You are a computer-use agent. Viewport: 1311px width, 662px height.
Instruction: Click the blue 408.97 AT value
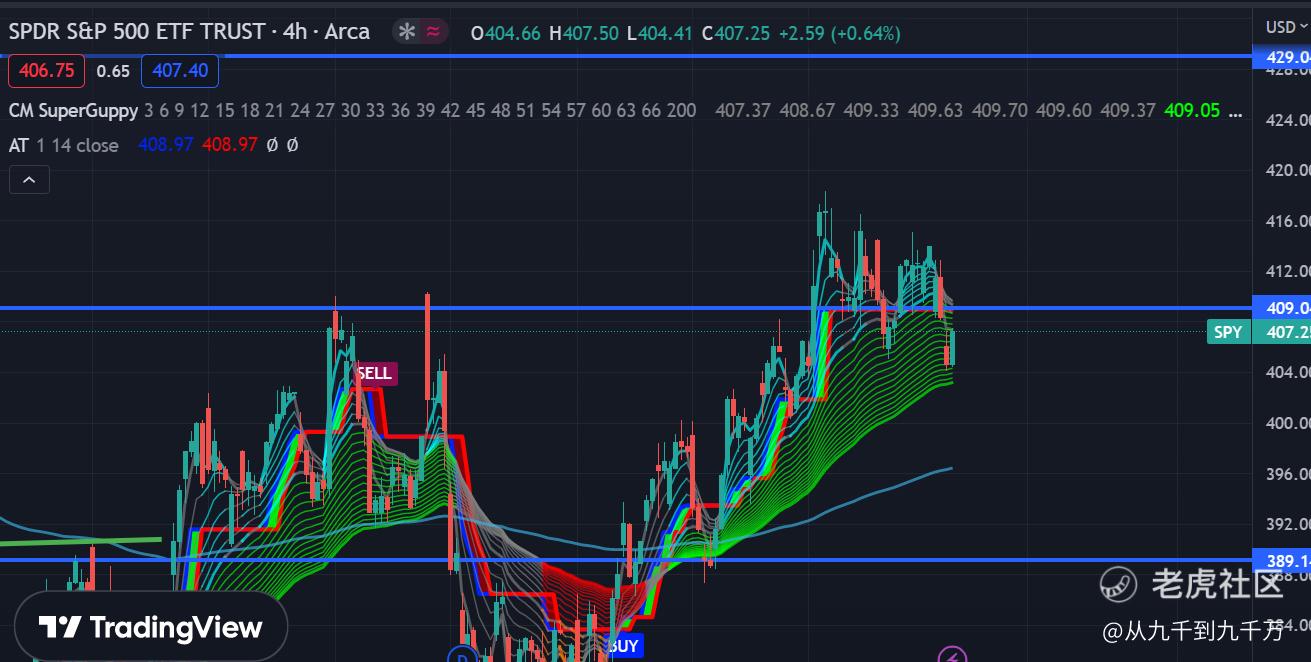click(x=165, y=145)
